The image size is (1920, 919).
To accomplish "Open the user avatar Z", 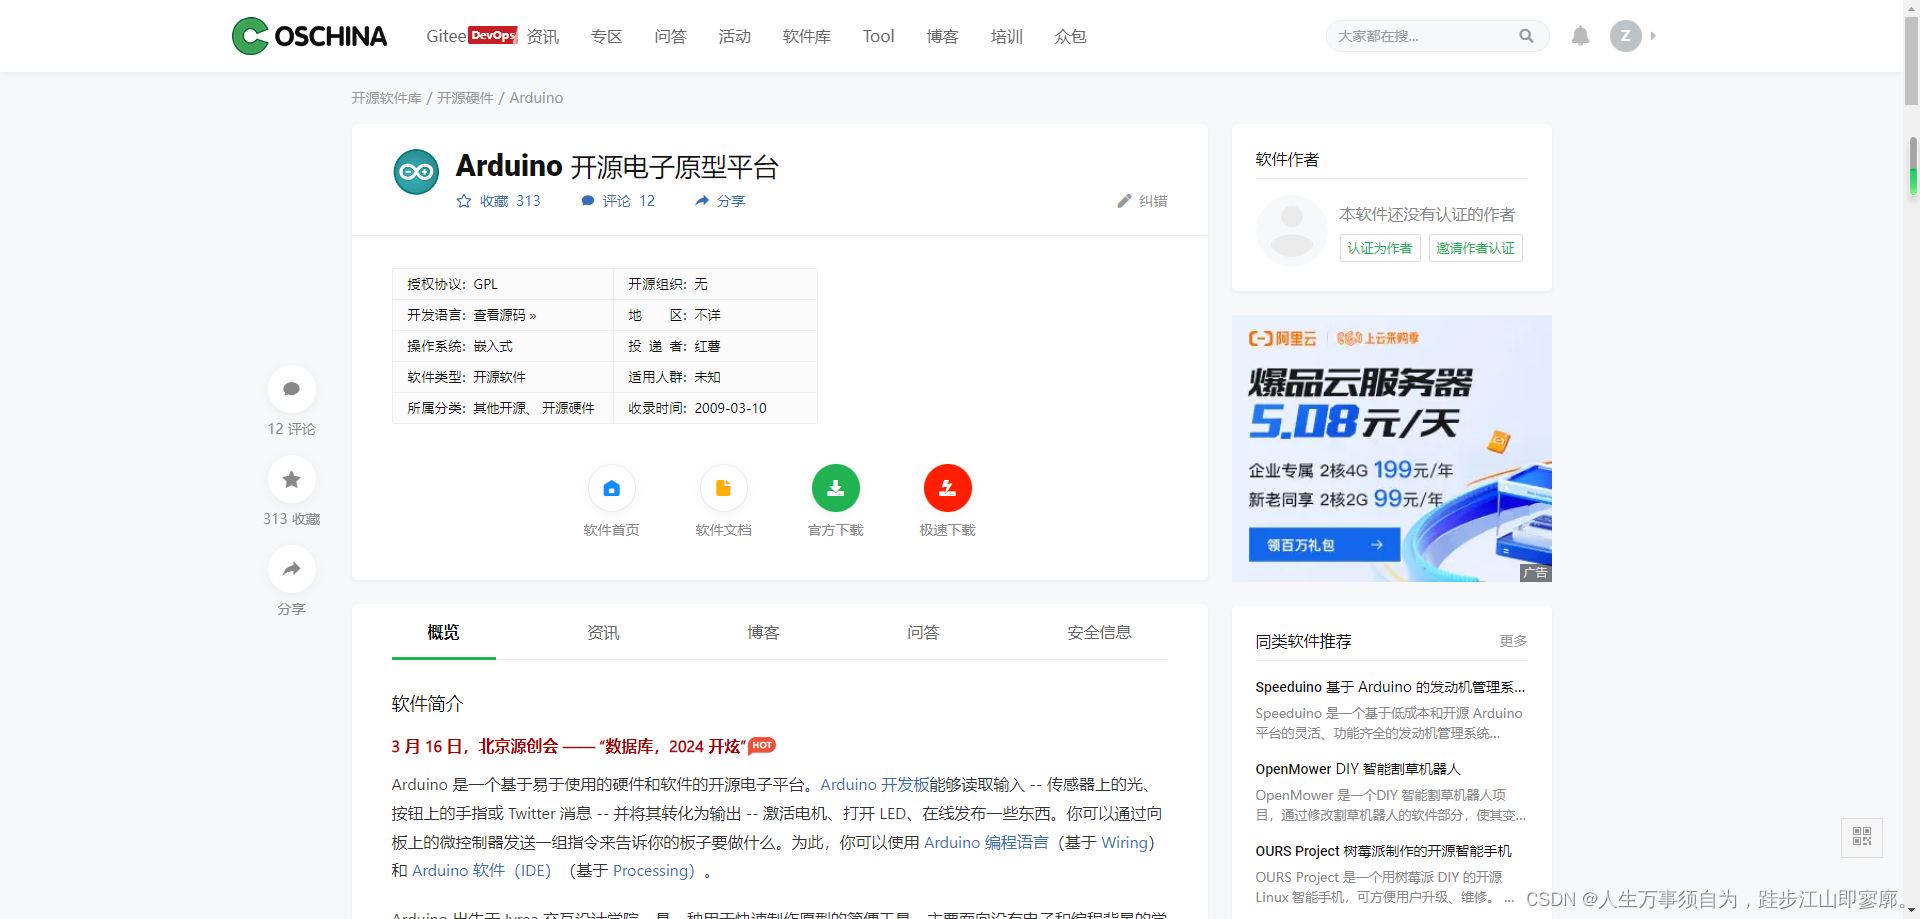I will [1626, 36].
